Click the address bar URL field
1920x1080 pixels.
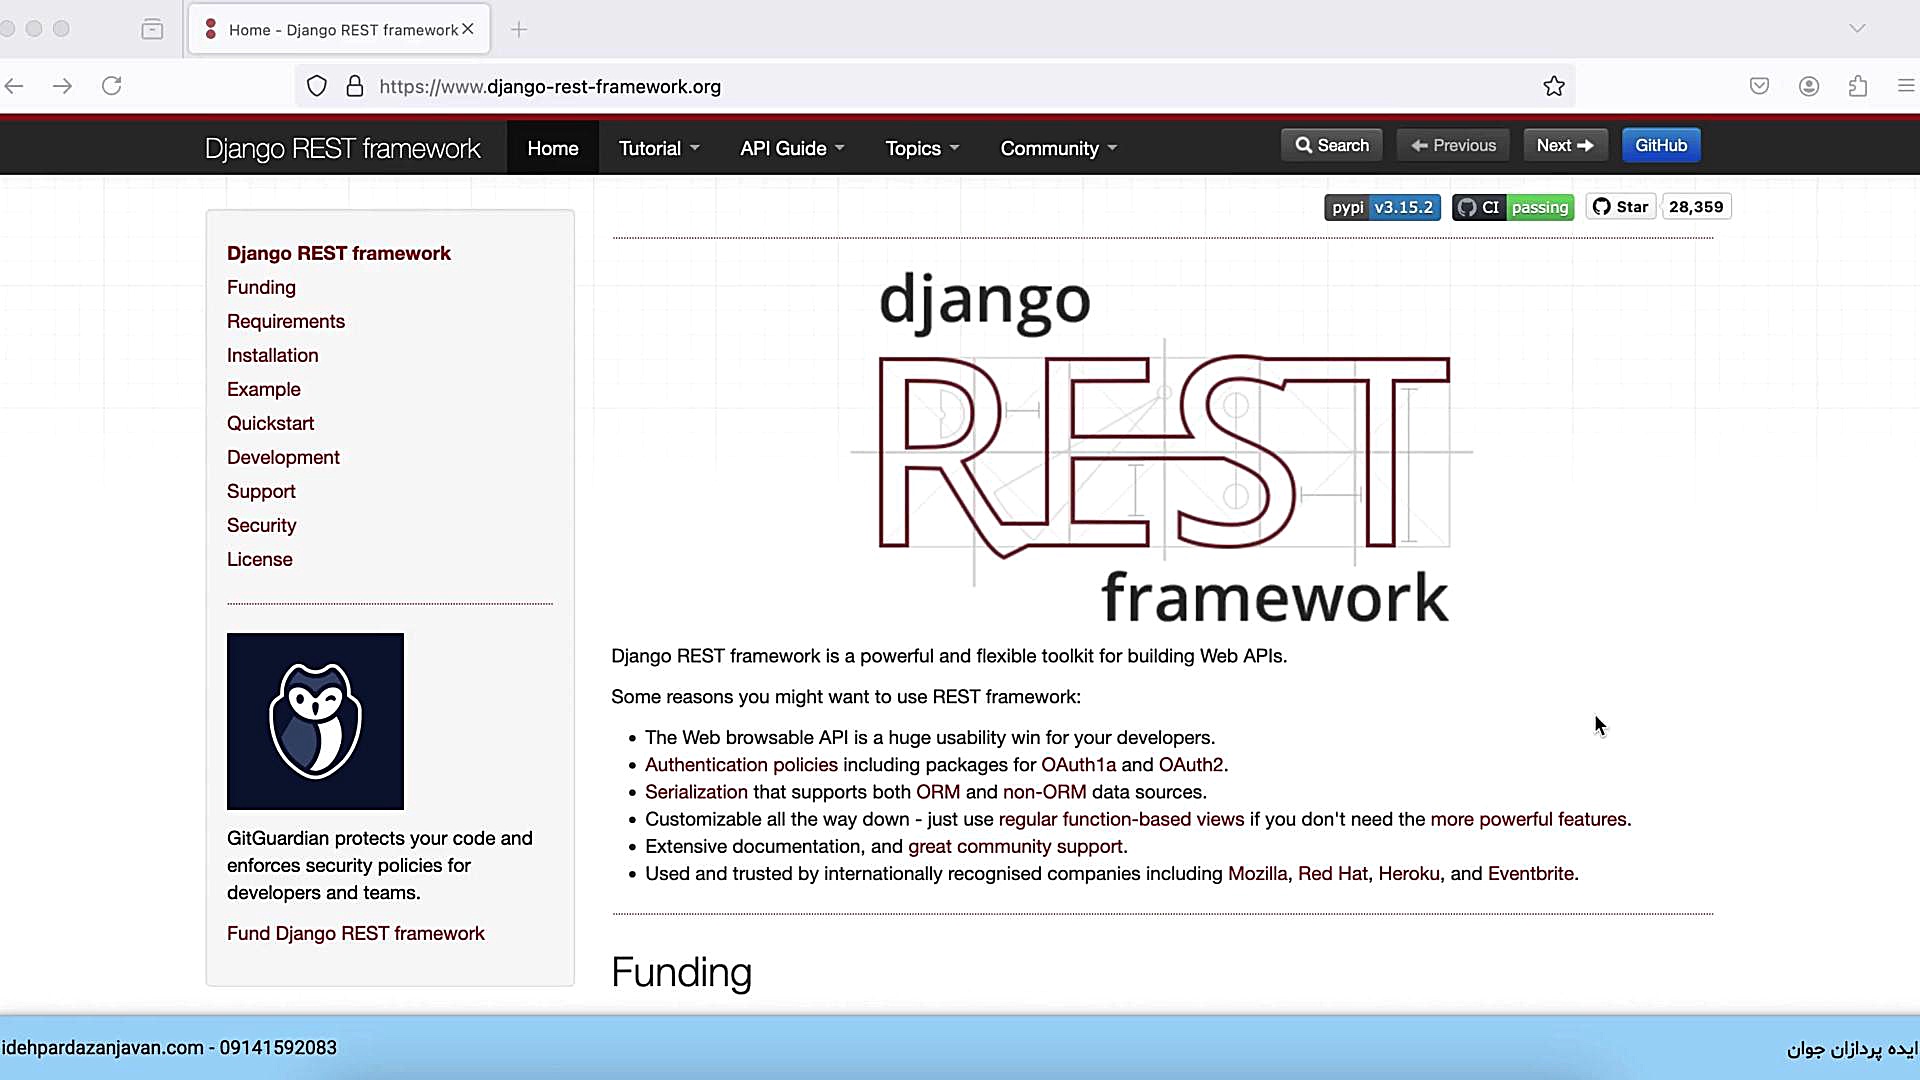pyautogui.click(x=935, y=86)
